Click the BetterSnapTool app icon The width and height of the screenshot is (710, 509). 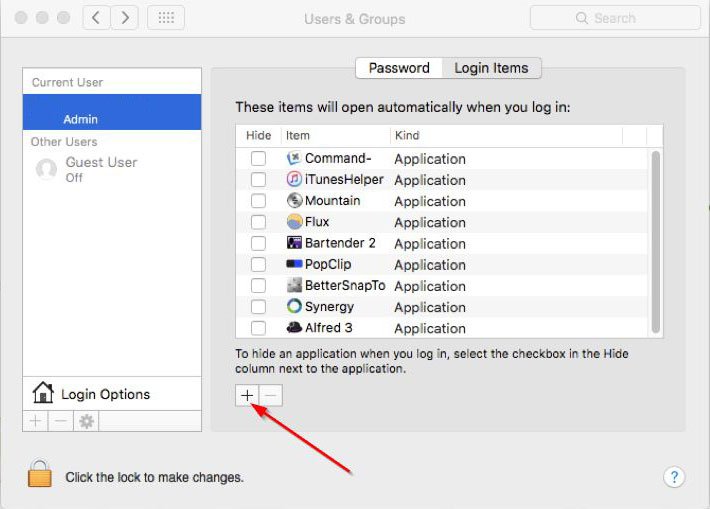tap(294, 285)
